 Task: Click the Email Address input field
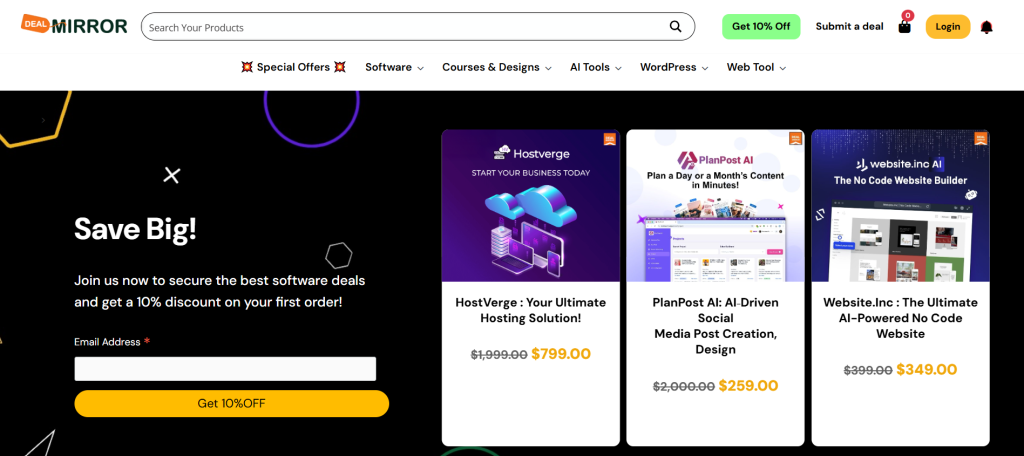225,369
